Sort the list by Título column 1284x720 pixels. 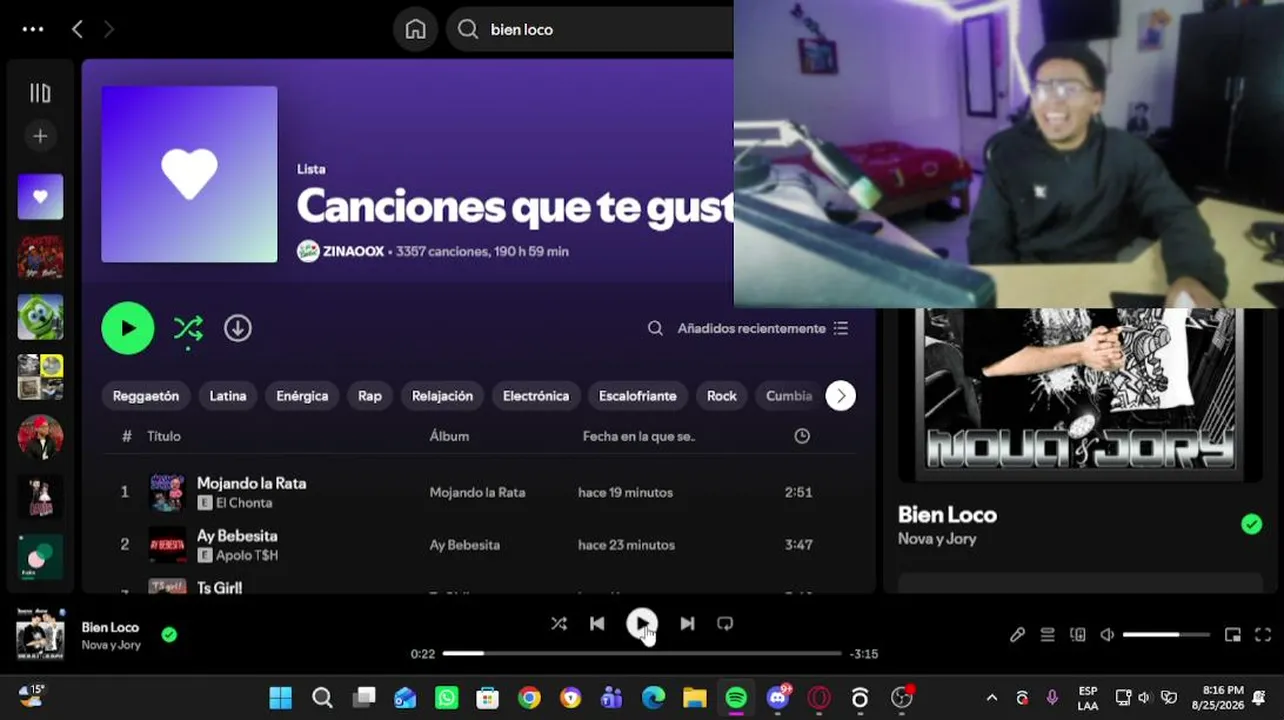coord(164,436)
